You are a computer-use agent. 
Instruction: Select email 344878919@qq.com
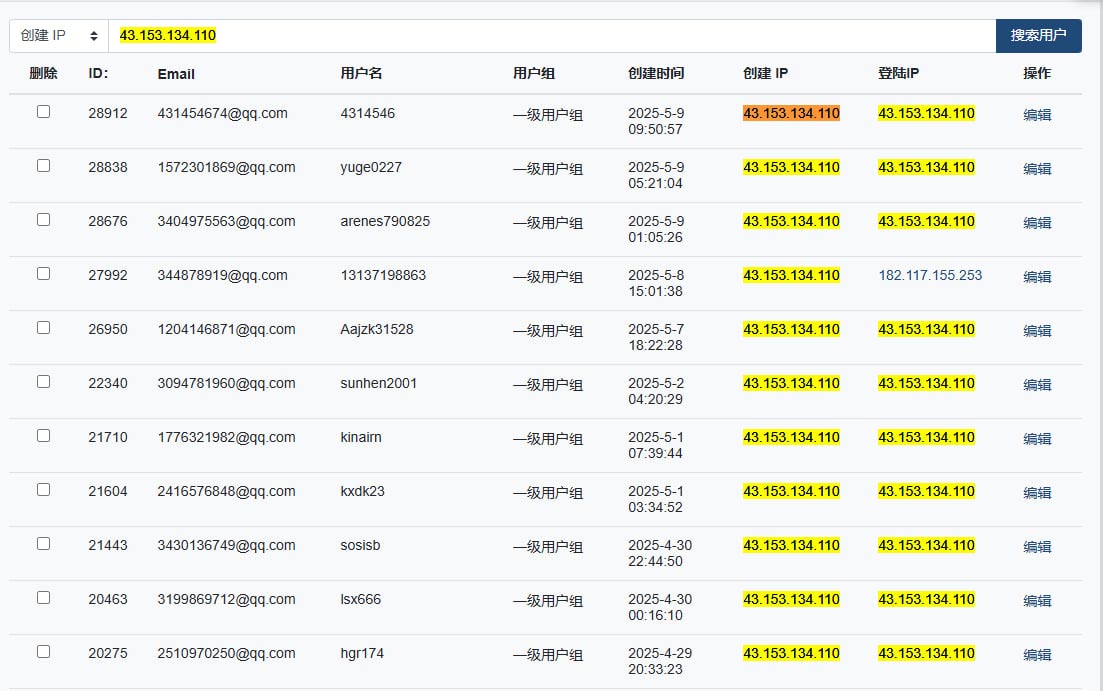pos(222,275)
